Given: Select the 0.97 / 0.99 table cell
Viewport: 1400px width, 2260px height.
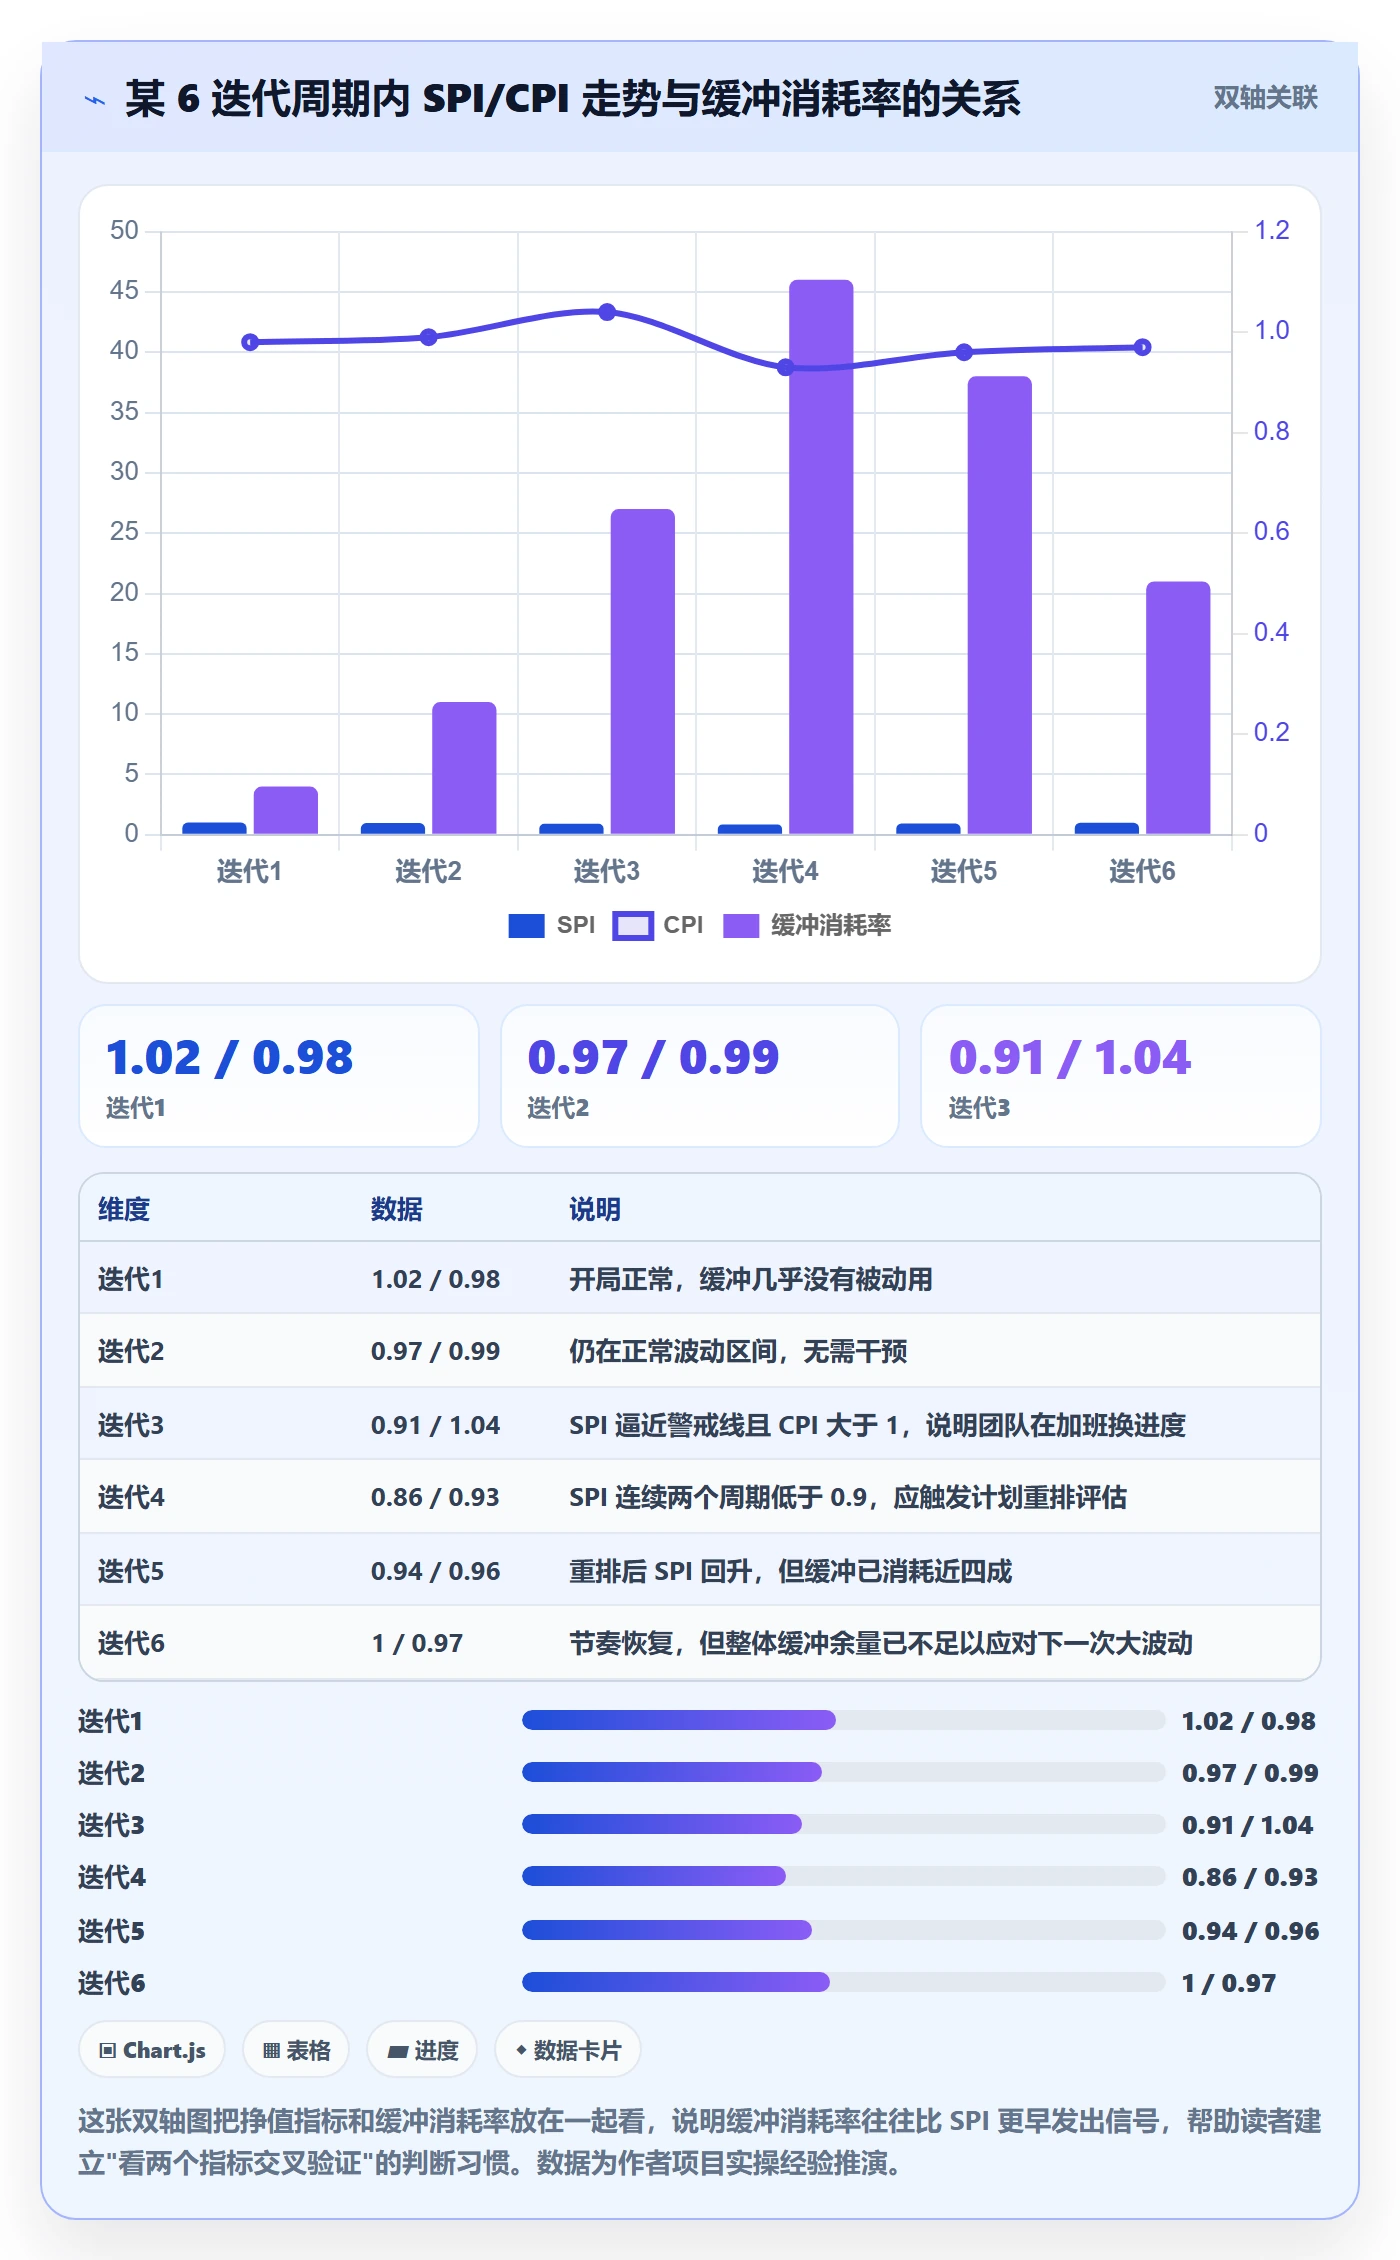Looking at the screenshot, I should [435, 1351].
